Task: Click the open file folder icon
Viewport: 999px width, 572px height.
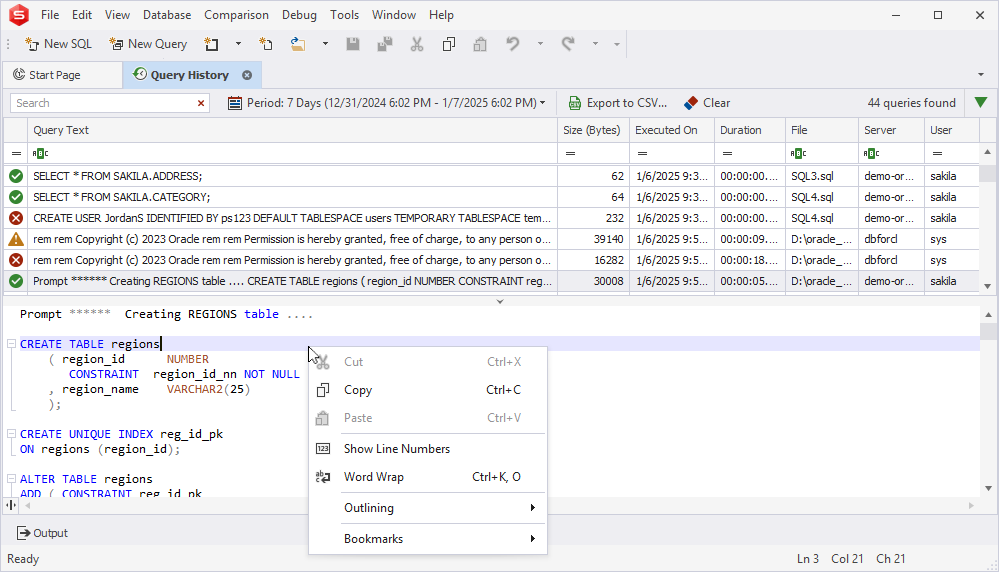Action: pos(298,44)
